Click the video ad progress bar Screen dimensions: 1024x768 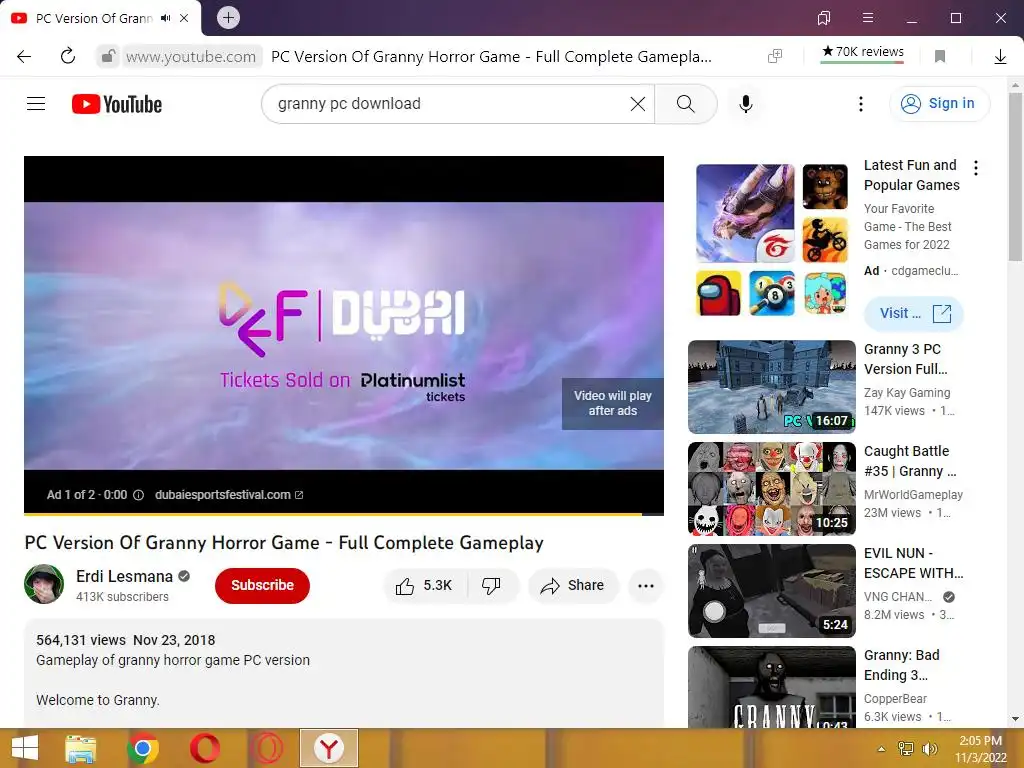344,515
